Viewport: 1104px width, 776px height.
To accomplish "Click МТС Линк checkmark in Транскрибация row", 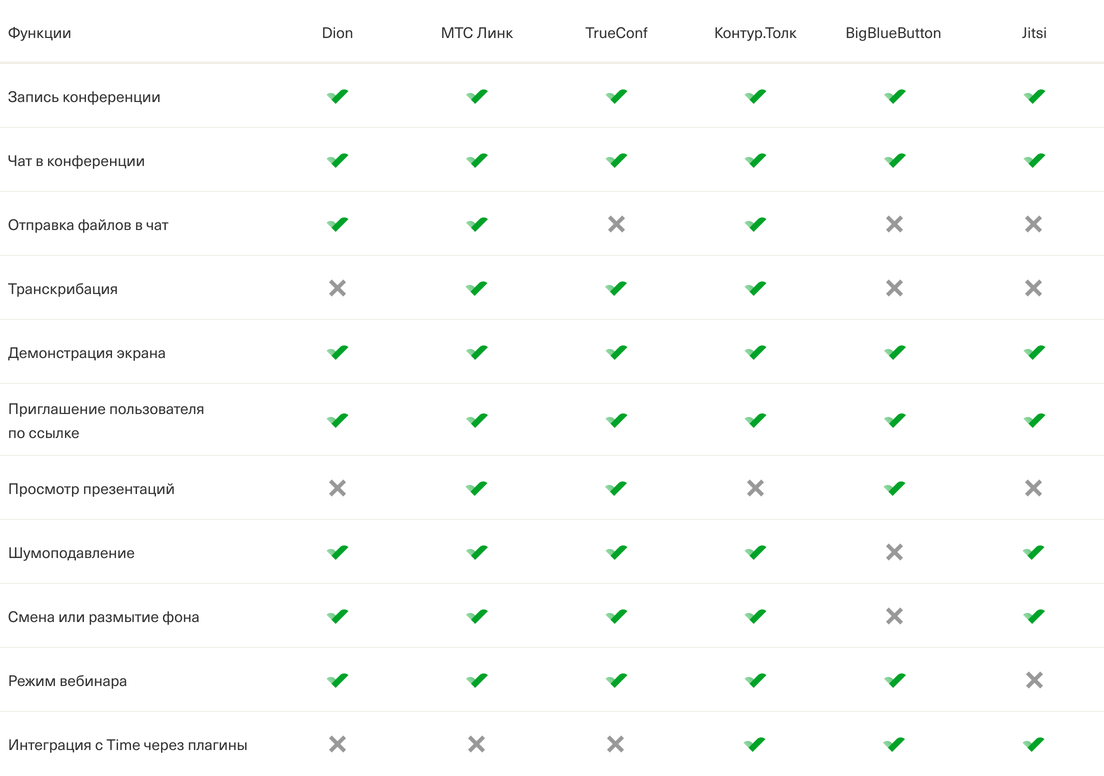I will coord(476,288).
